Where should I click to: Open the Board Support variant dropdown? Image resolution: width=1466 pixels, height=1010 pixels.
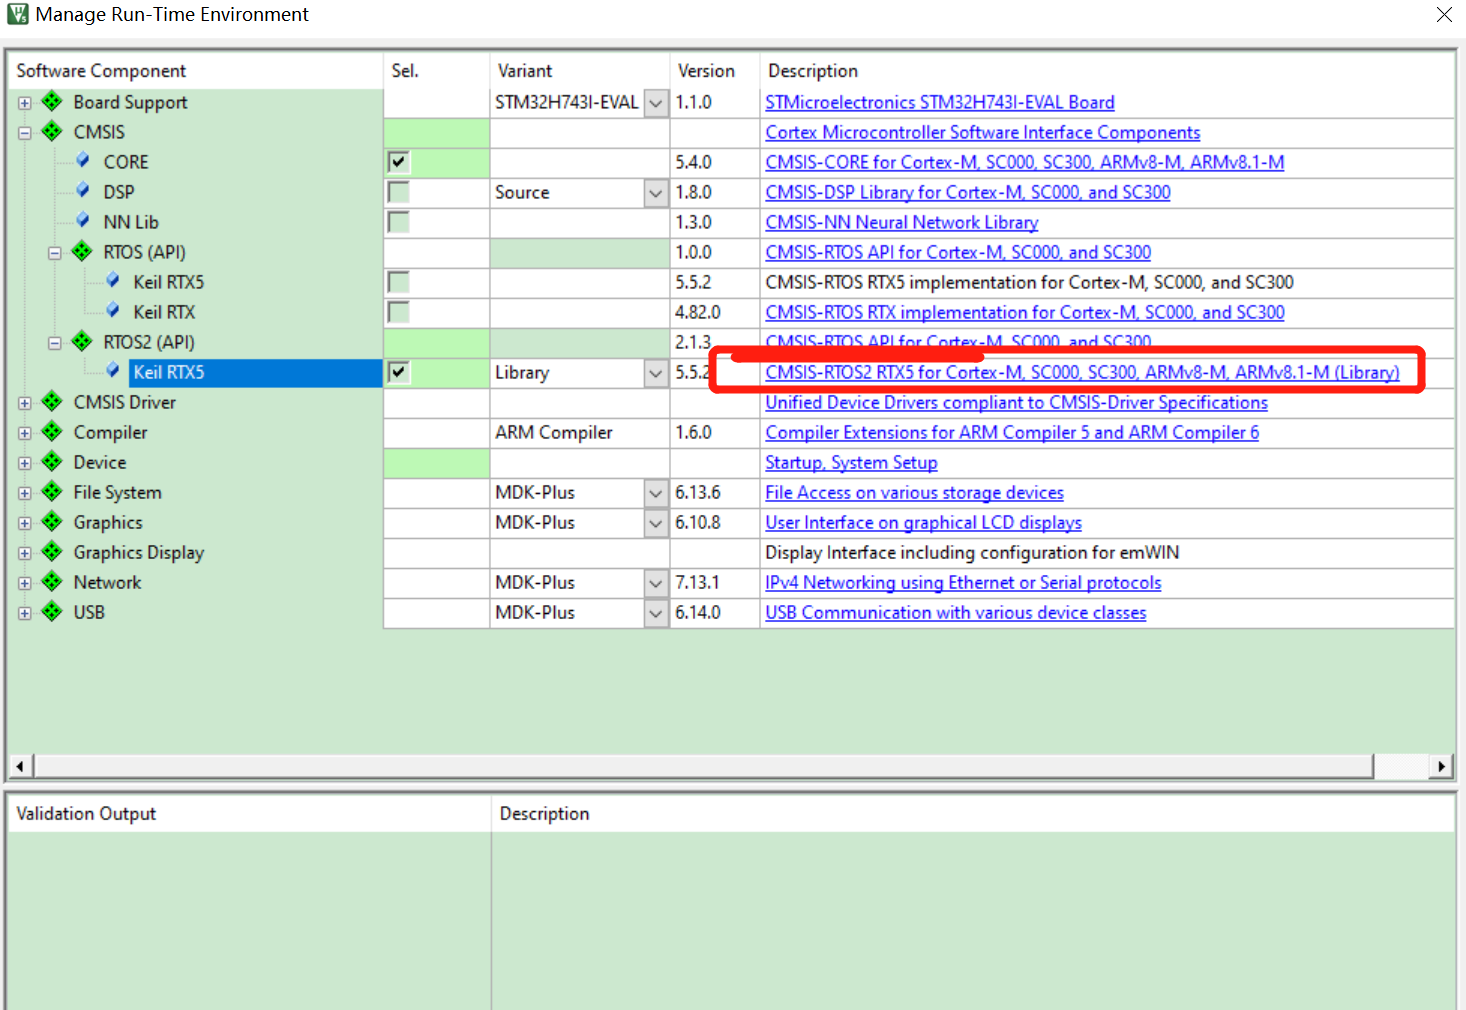tap(655, 102)
